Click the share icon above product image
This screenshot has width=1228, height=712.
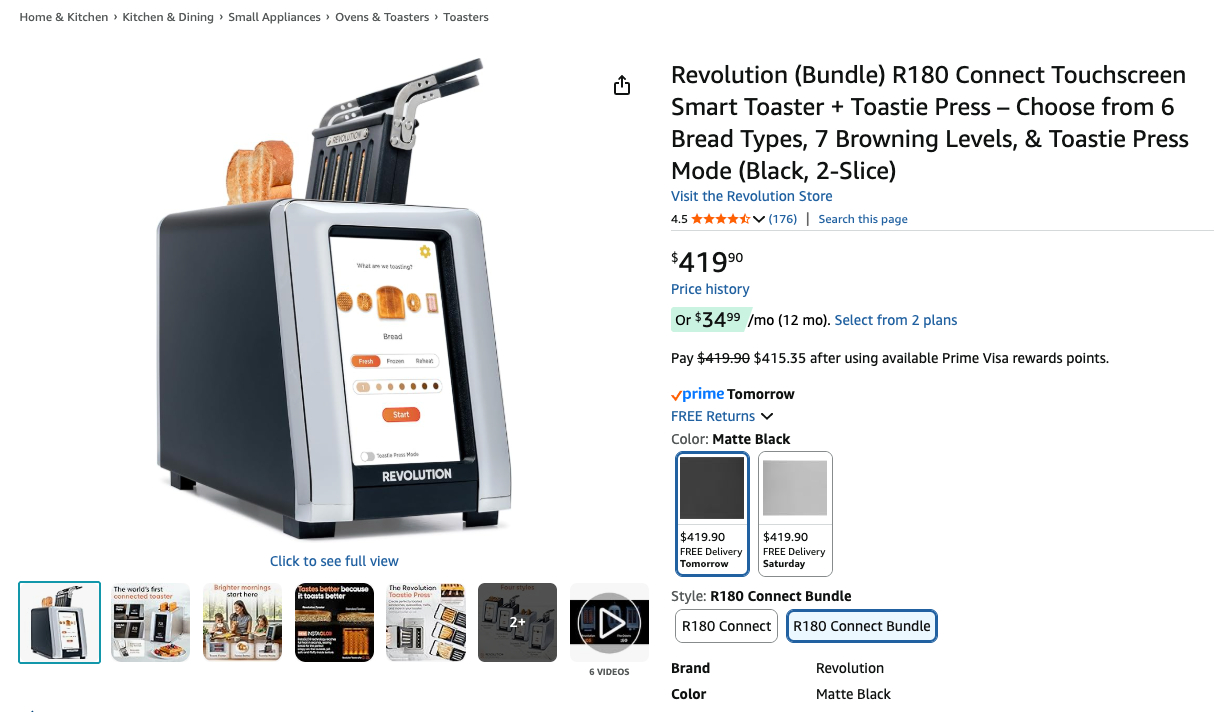click(x=622, y=85)
